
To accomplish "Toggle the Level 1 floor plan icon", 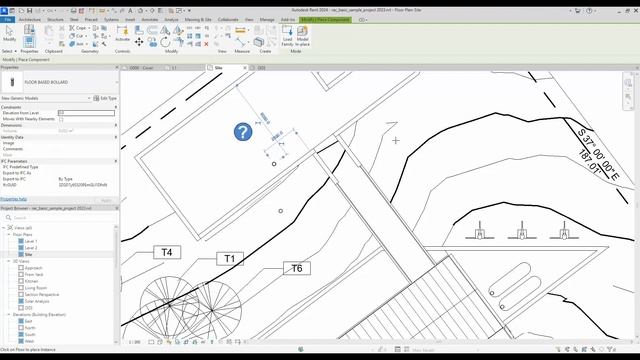I will click(x=21, y=241).
